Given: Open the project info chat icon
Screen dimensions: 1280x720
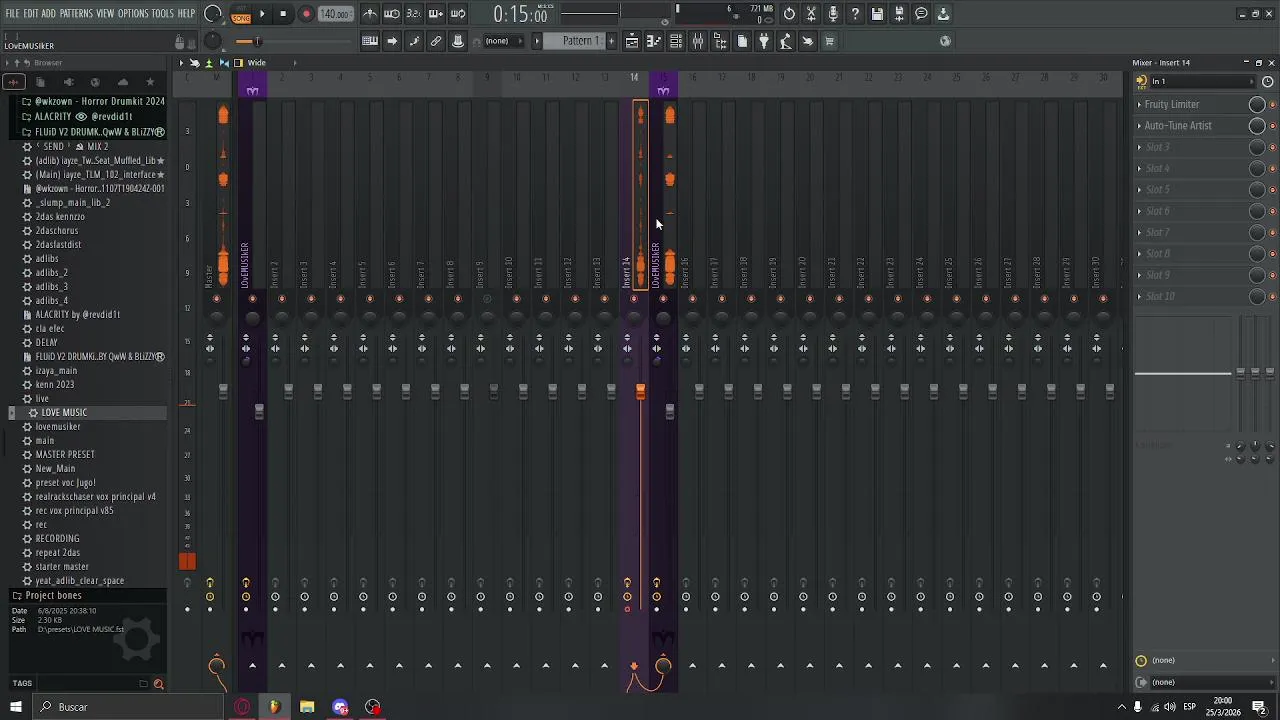Looking at the screenshot, I should (921, 14).
